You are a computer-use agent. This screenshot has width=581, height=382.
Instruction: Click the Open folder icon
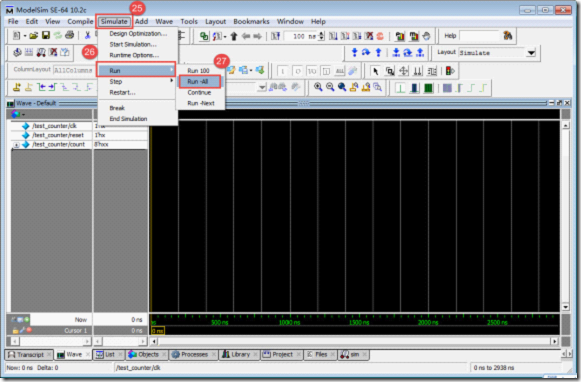pyautogui.click(x=34, y=36)
